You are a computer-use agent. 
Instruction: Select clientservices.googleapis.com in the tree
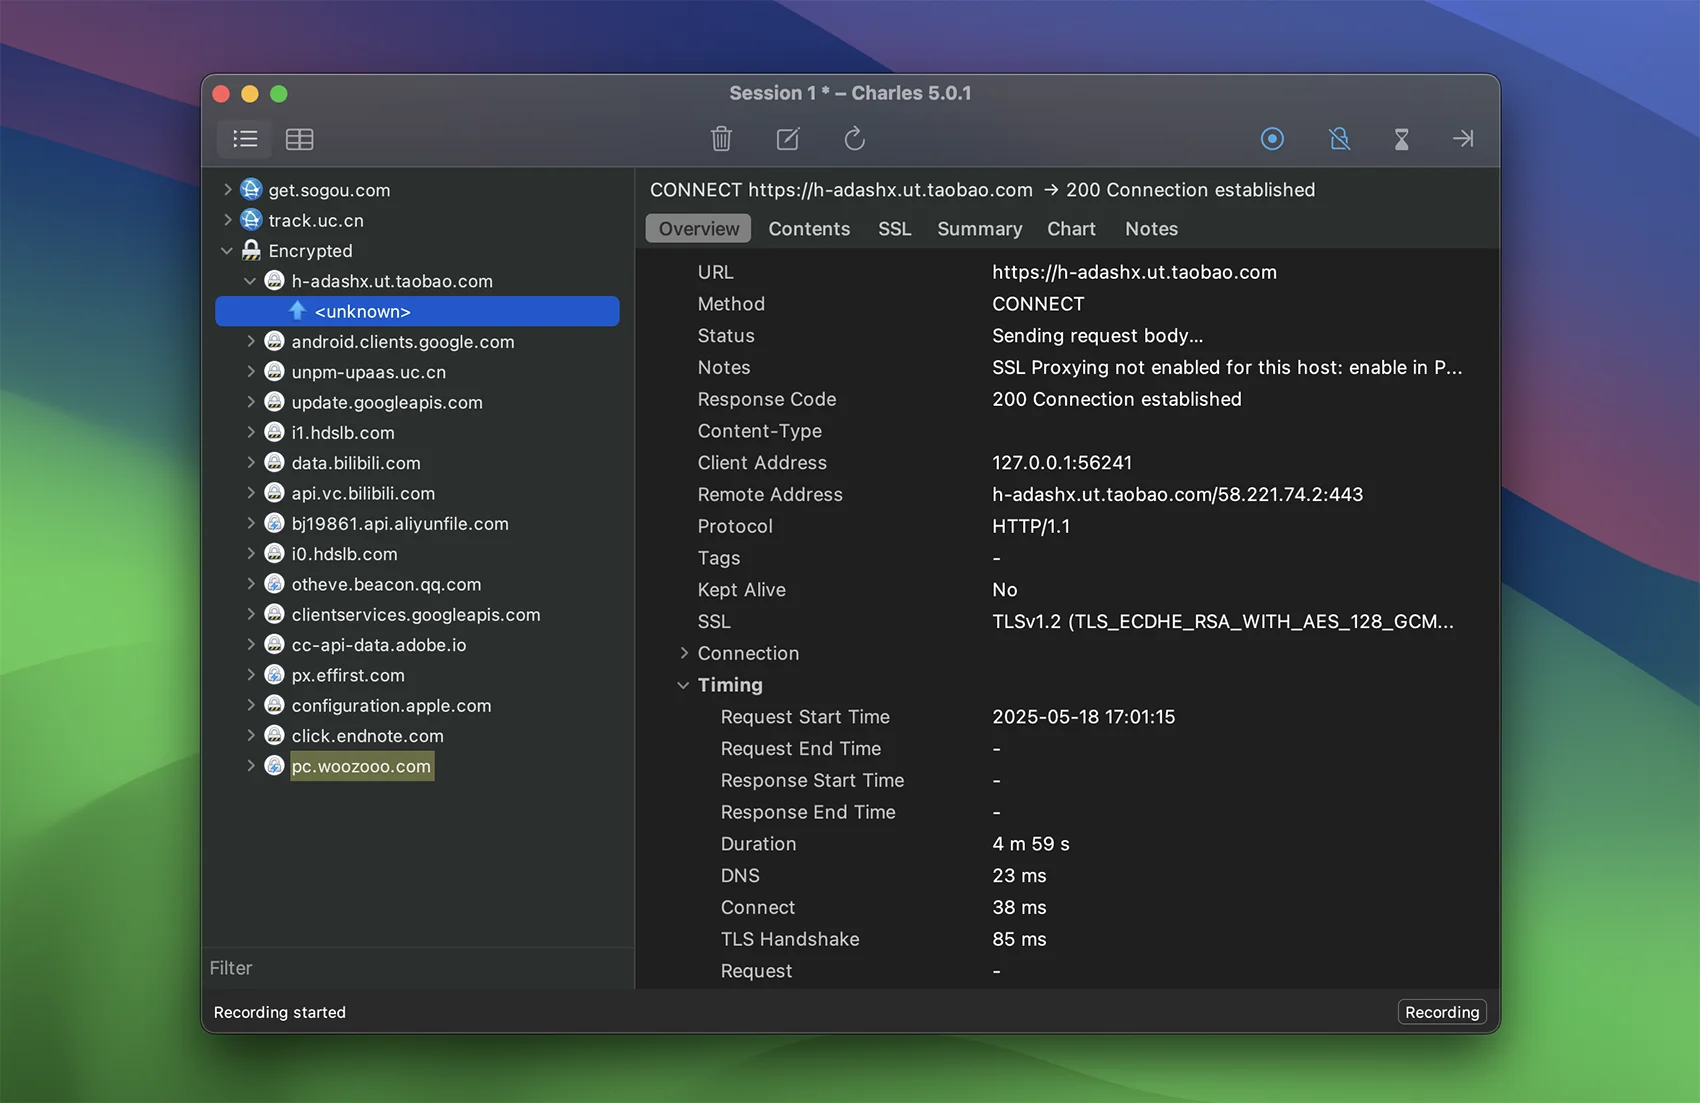point(416,614)
